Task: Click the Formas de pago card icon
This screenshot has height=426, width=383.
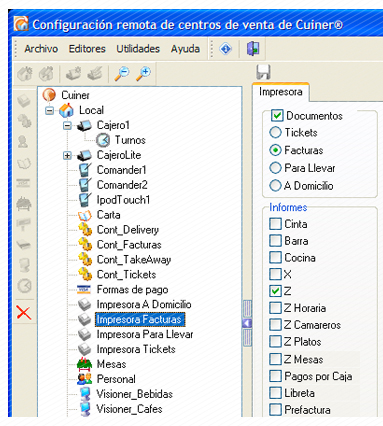Action: [84, 290]
